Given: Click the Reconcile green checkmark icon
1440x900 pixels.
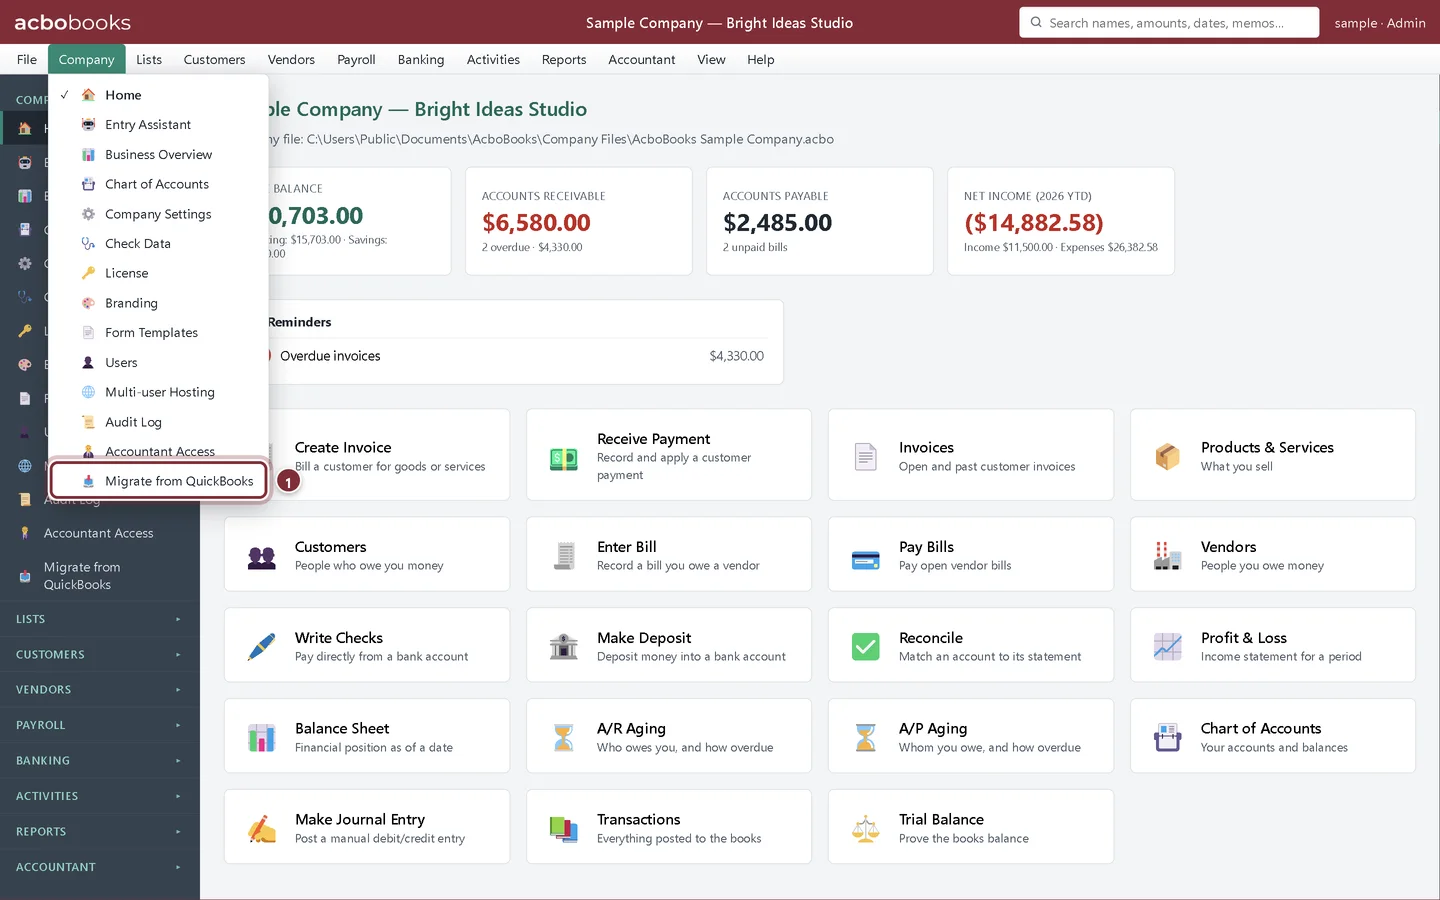Looking at the screenshot, I should coord(866,647).
